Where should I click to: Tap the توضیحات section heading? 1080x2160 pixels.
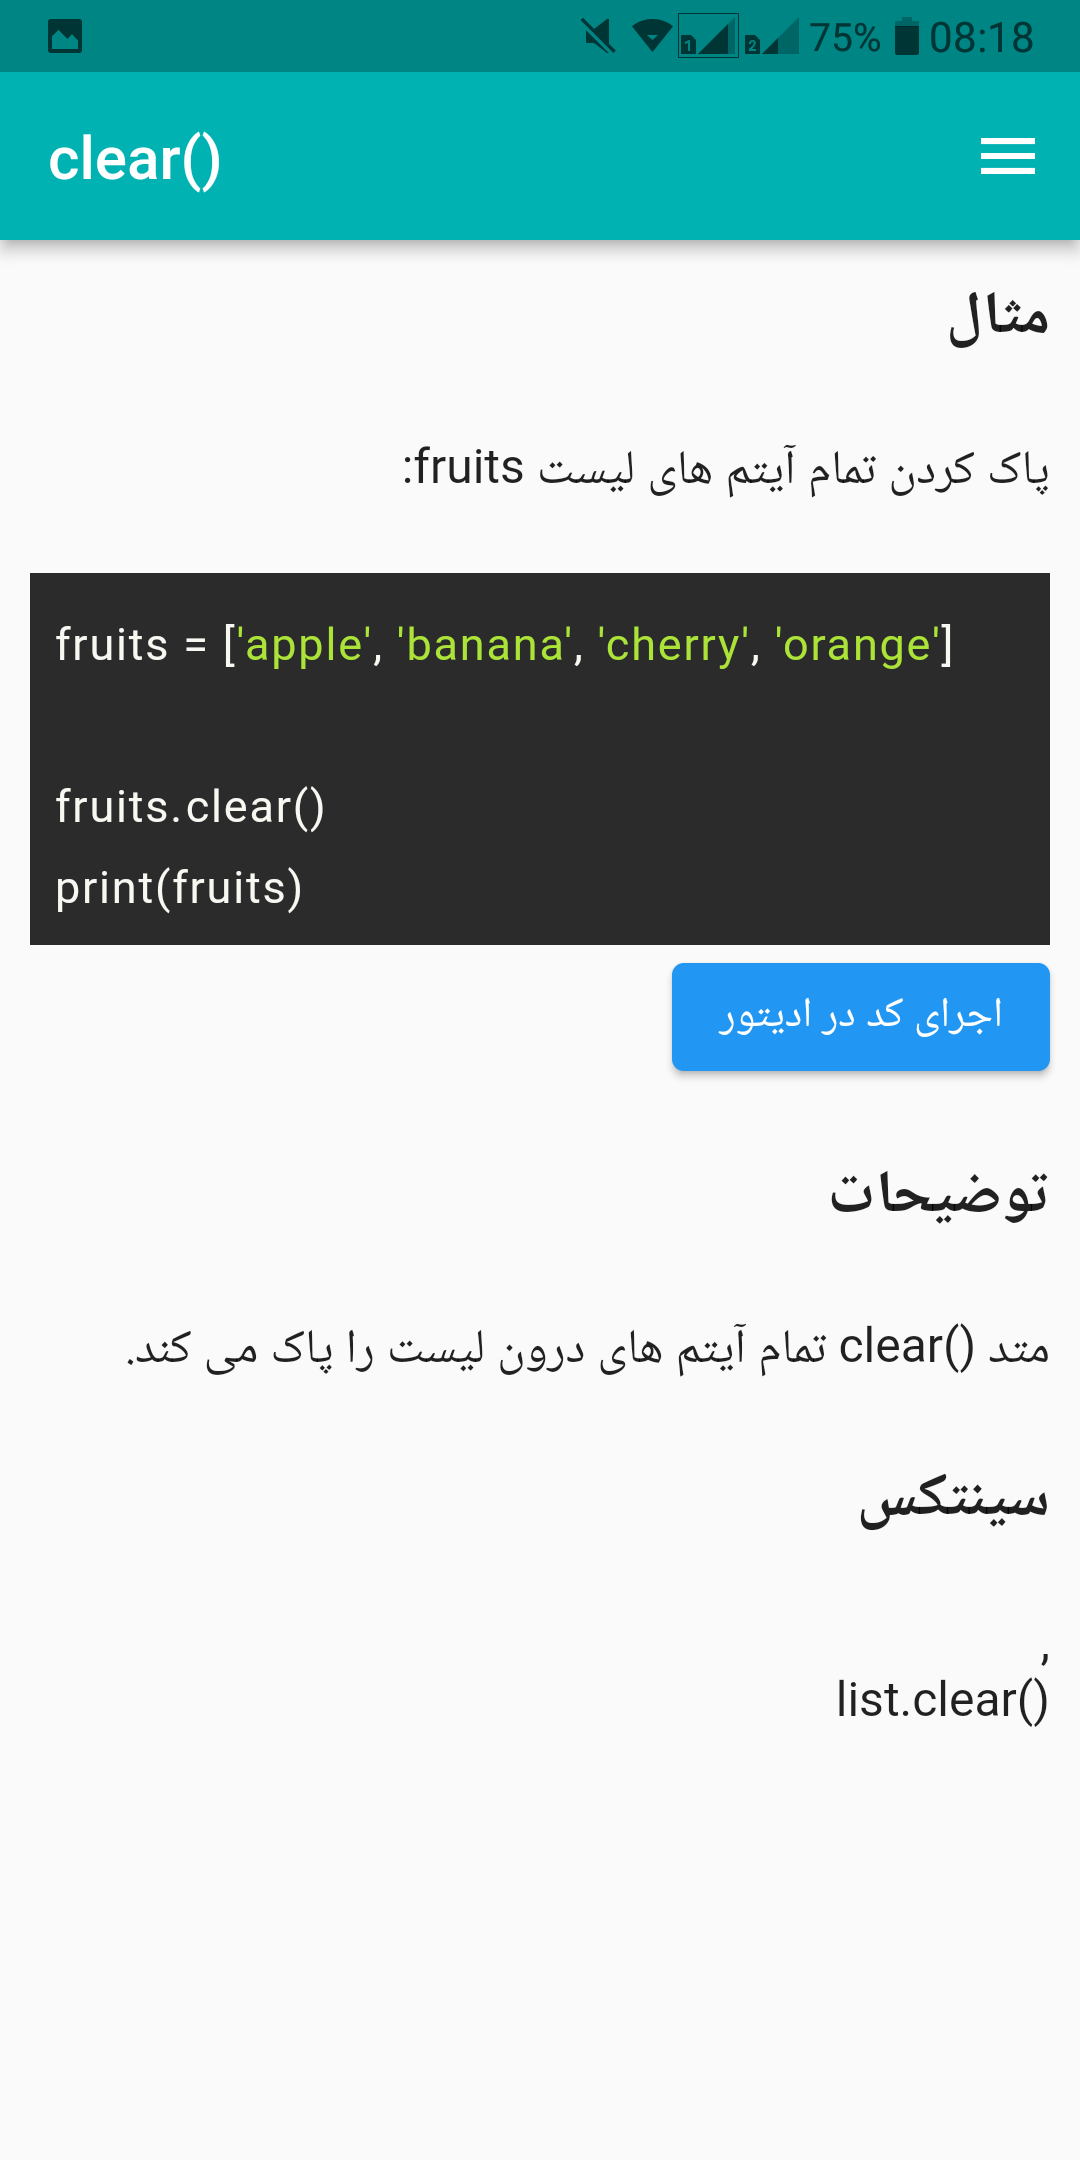938,1194
